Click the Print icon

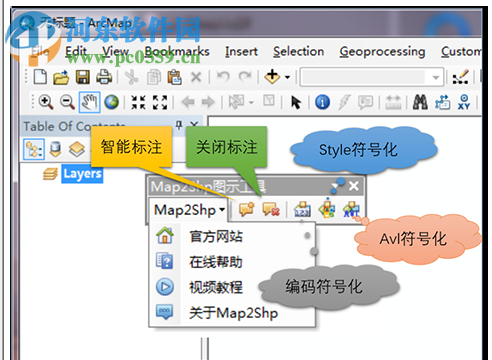[x=104, y=77]
